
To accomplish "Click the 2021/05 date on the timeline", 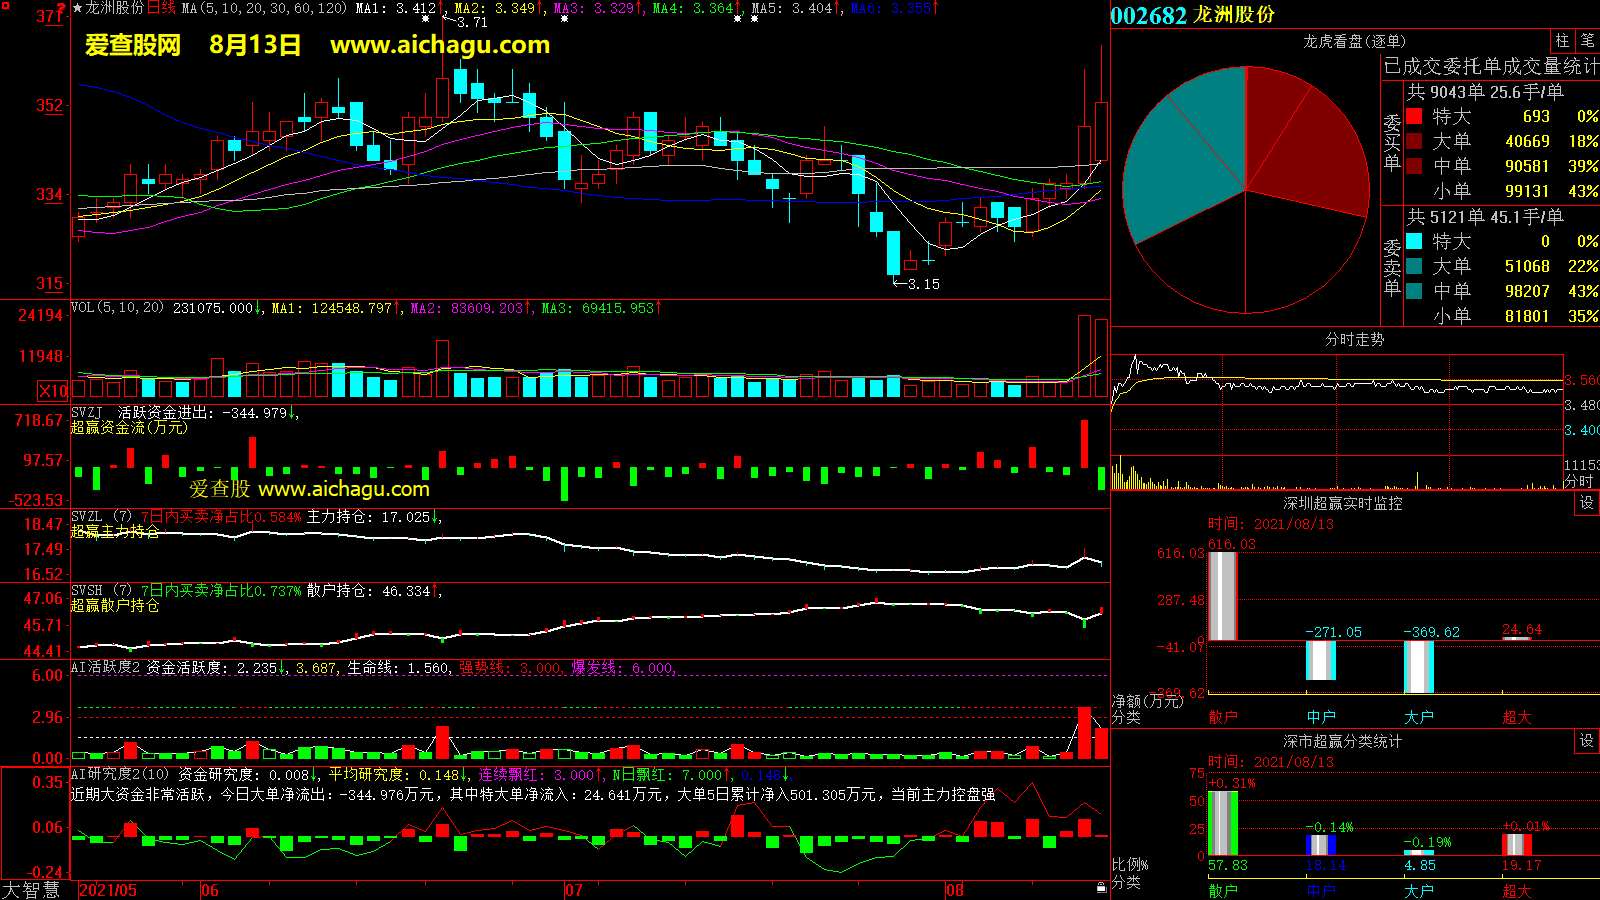I will click(108, 890).
